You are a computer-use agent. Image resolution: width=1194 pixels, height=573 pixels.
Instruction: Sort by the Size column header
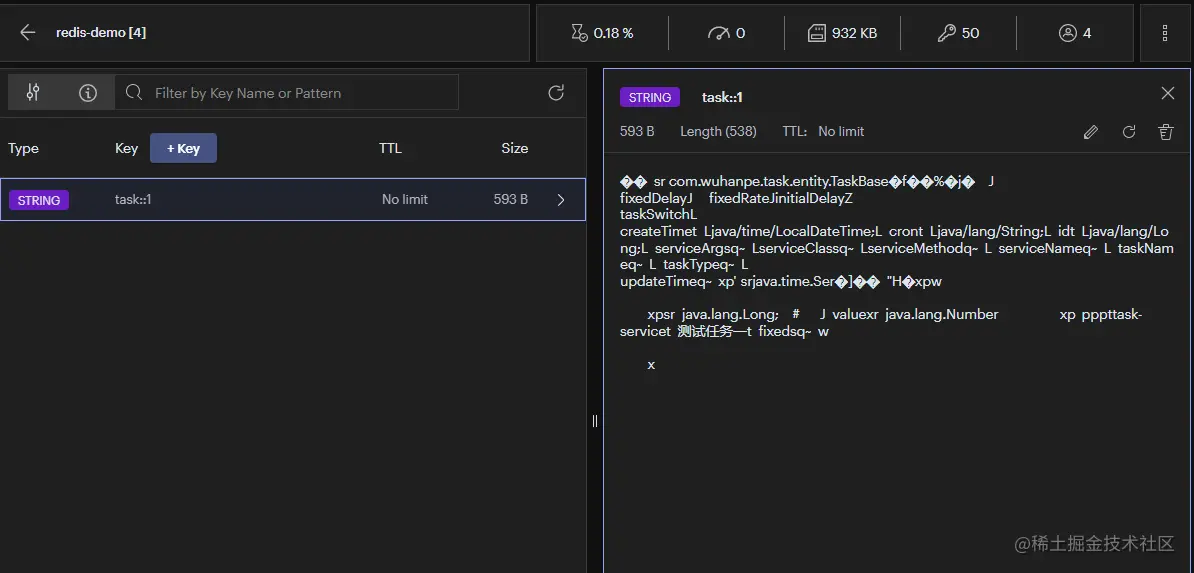[515, 149]
